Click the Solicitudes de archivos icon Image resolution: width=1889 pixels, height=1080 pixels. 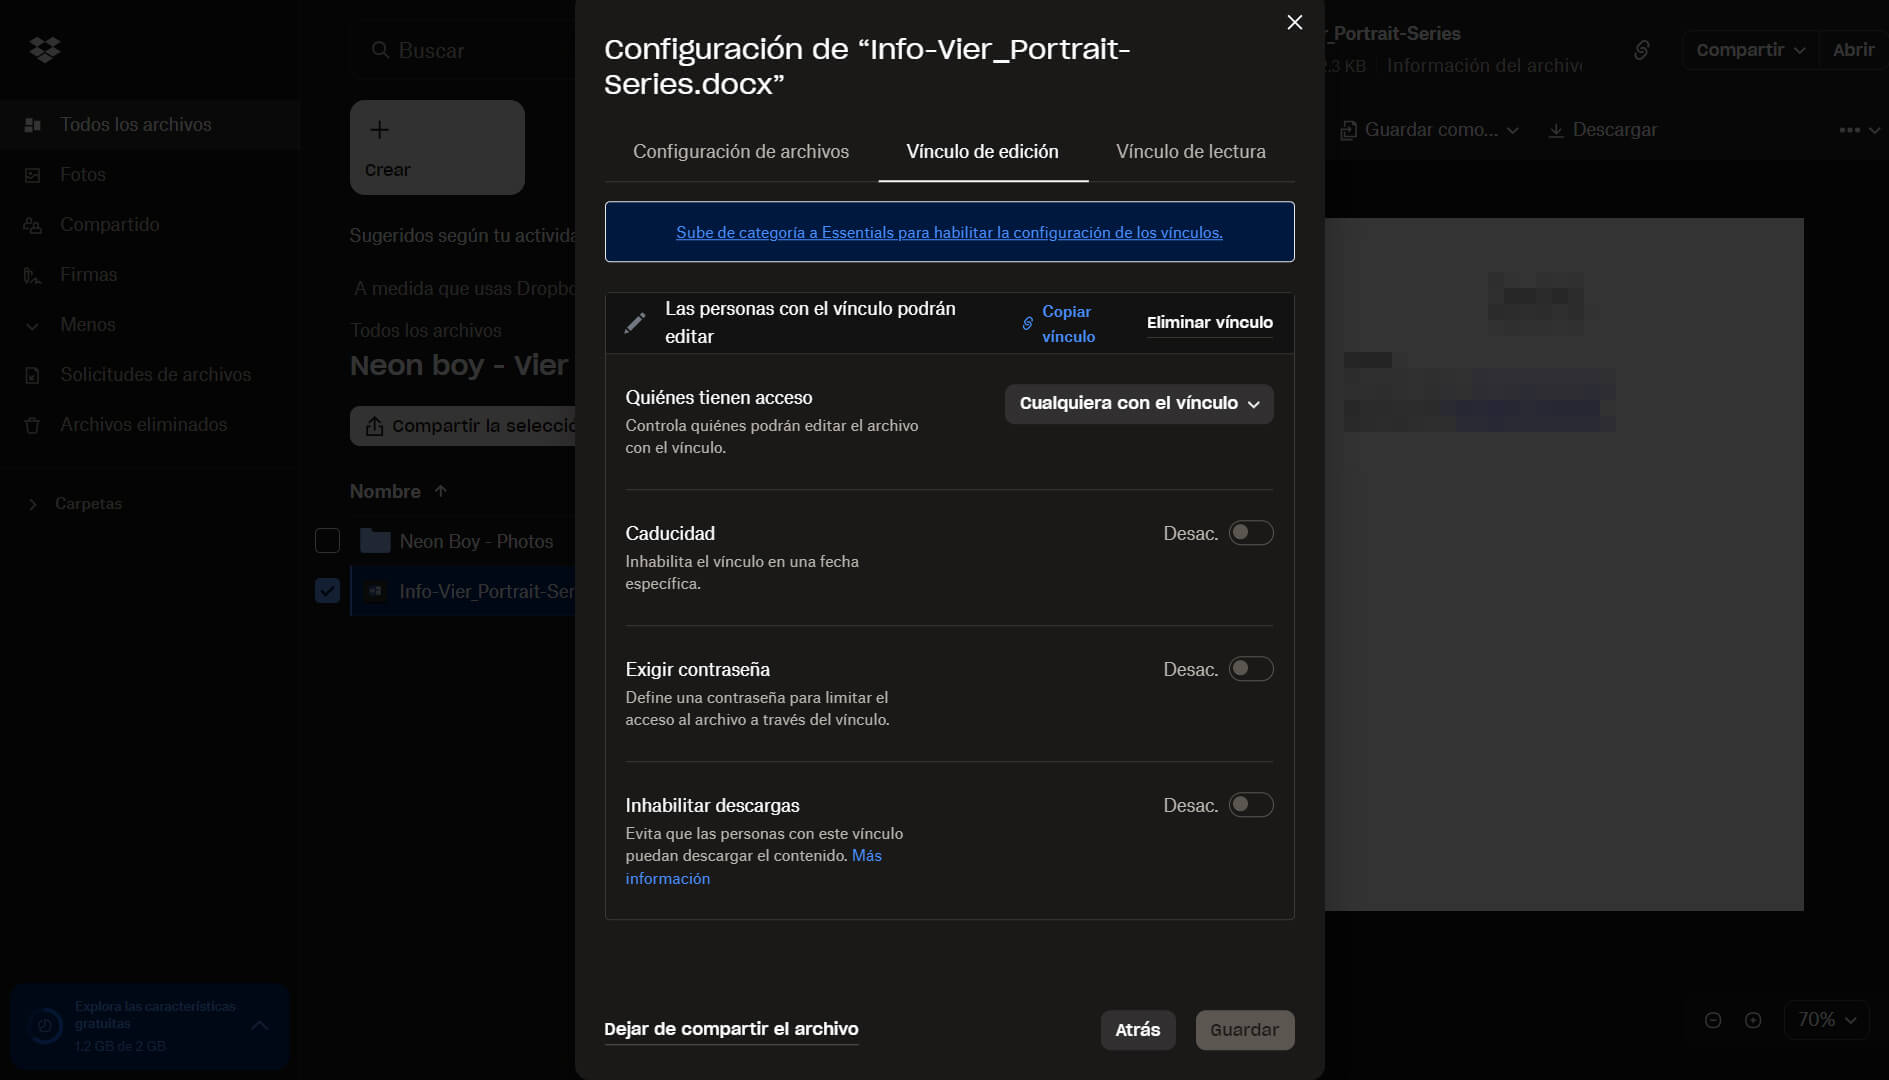click(x=32, y=375)
